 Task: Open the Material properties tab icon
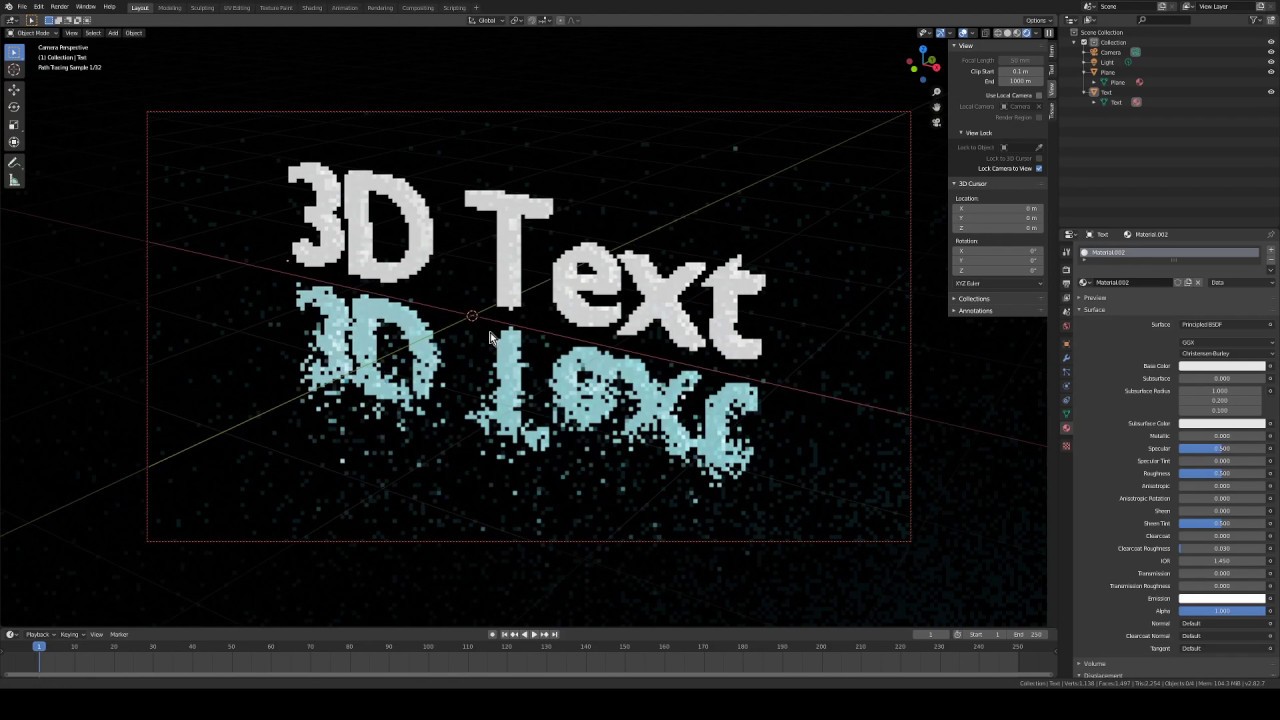(x=1066, y=428)
